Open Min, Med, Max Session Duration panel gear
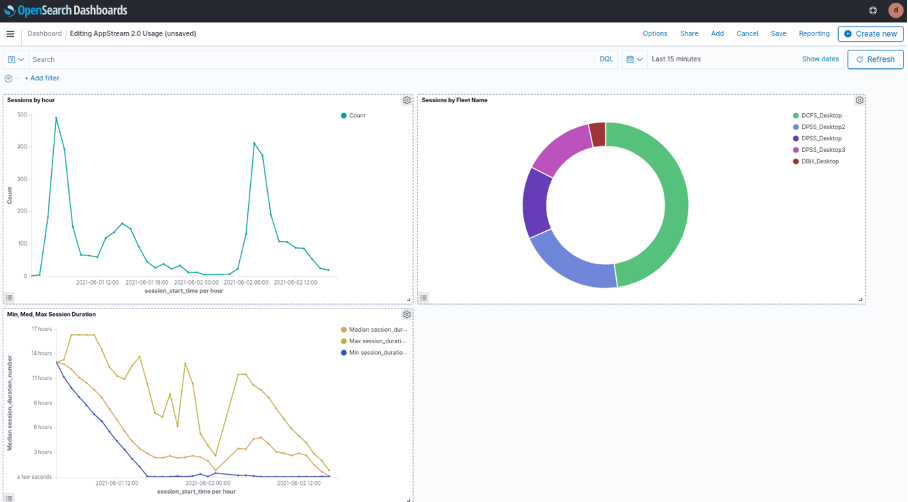The height and width of the screenshot is (502, 908). (x=407, y=314)
